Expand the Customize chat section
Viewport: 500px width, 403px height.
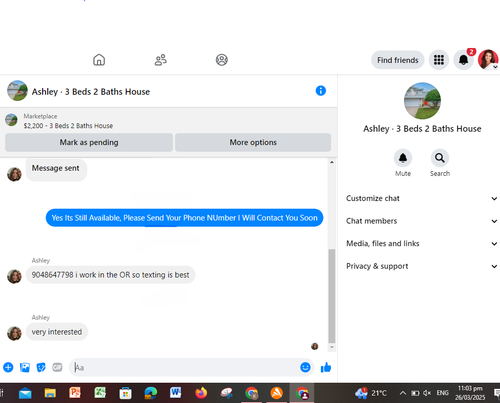pos(422,198)
